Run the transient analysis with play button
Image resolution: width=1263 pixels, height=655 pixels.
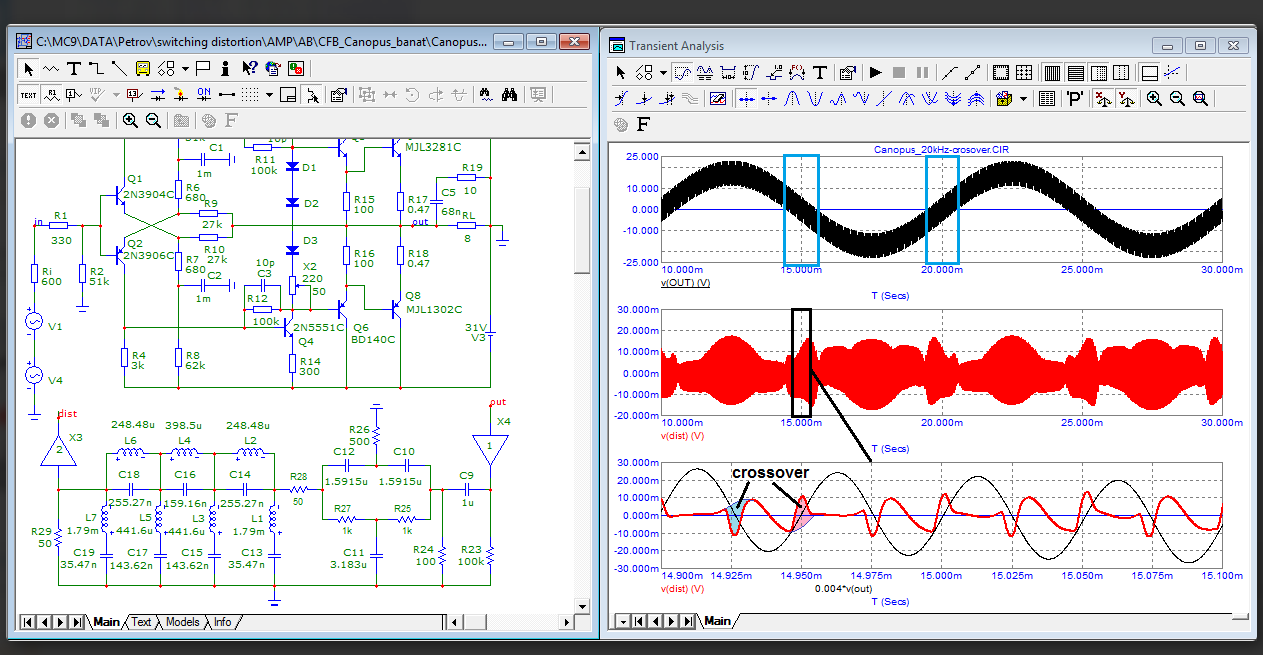pos(875,73)
